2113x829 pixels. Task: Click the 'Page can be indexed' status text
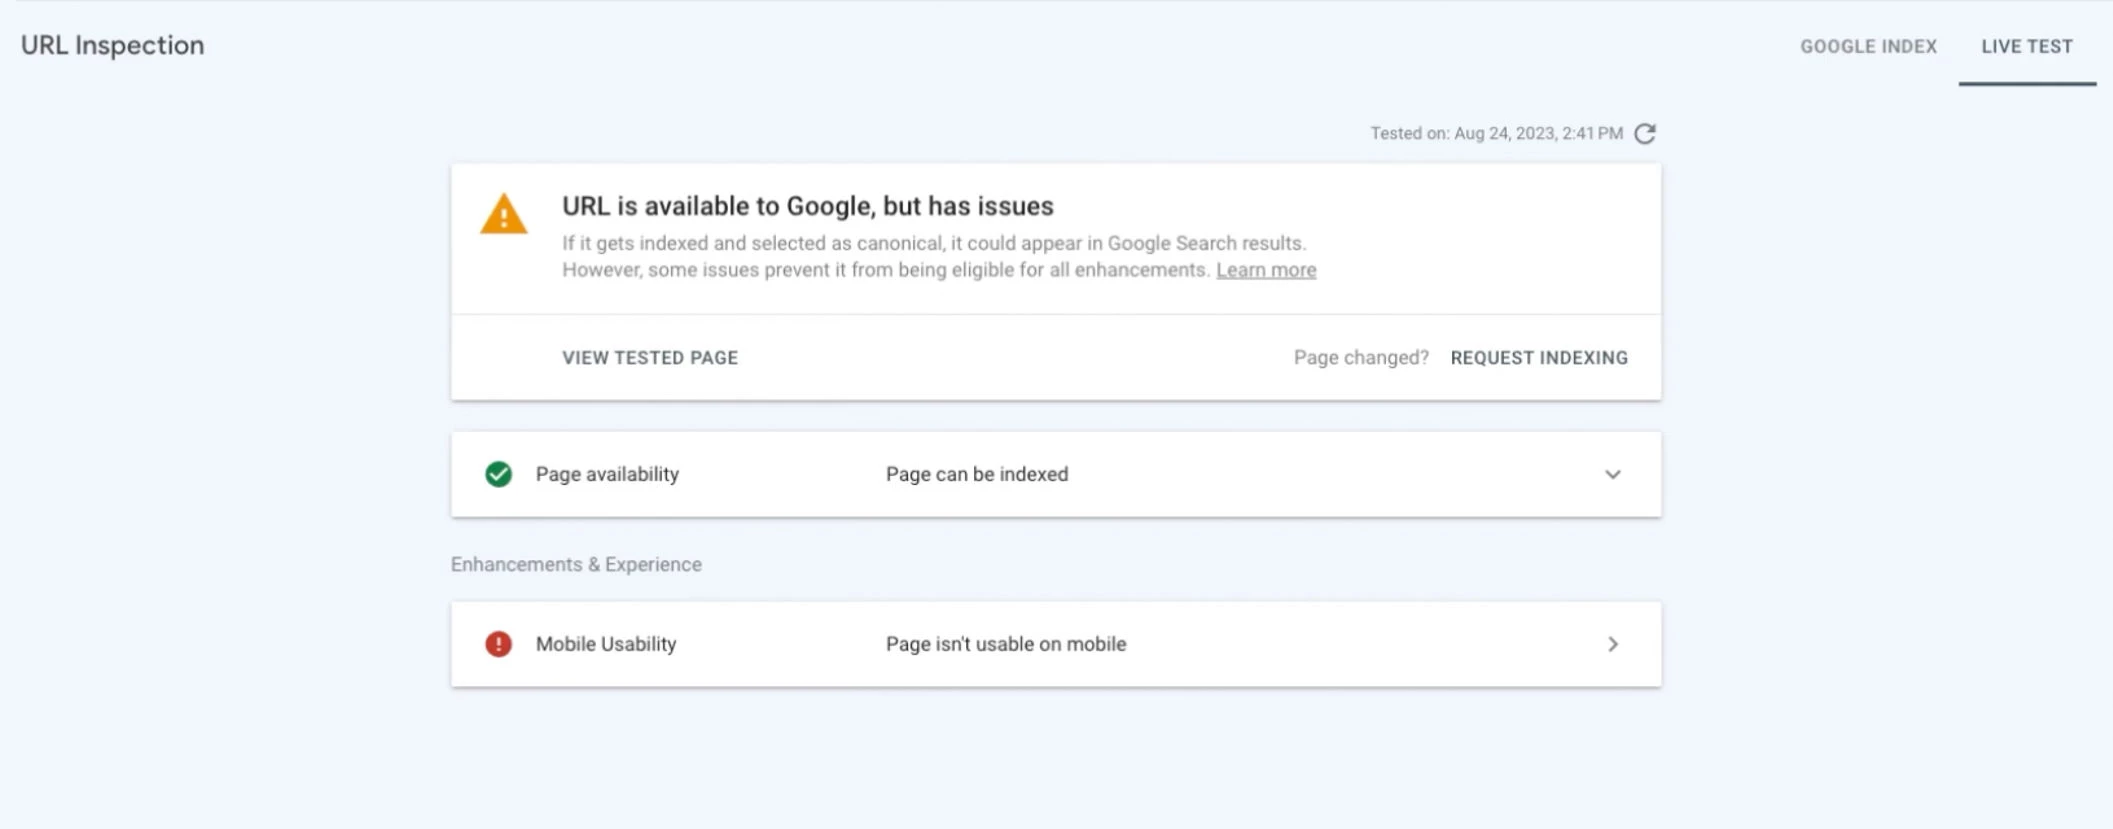[x=977, y=474]
